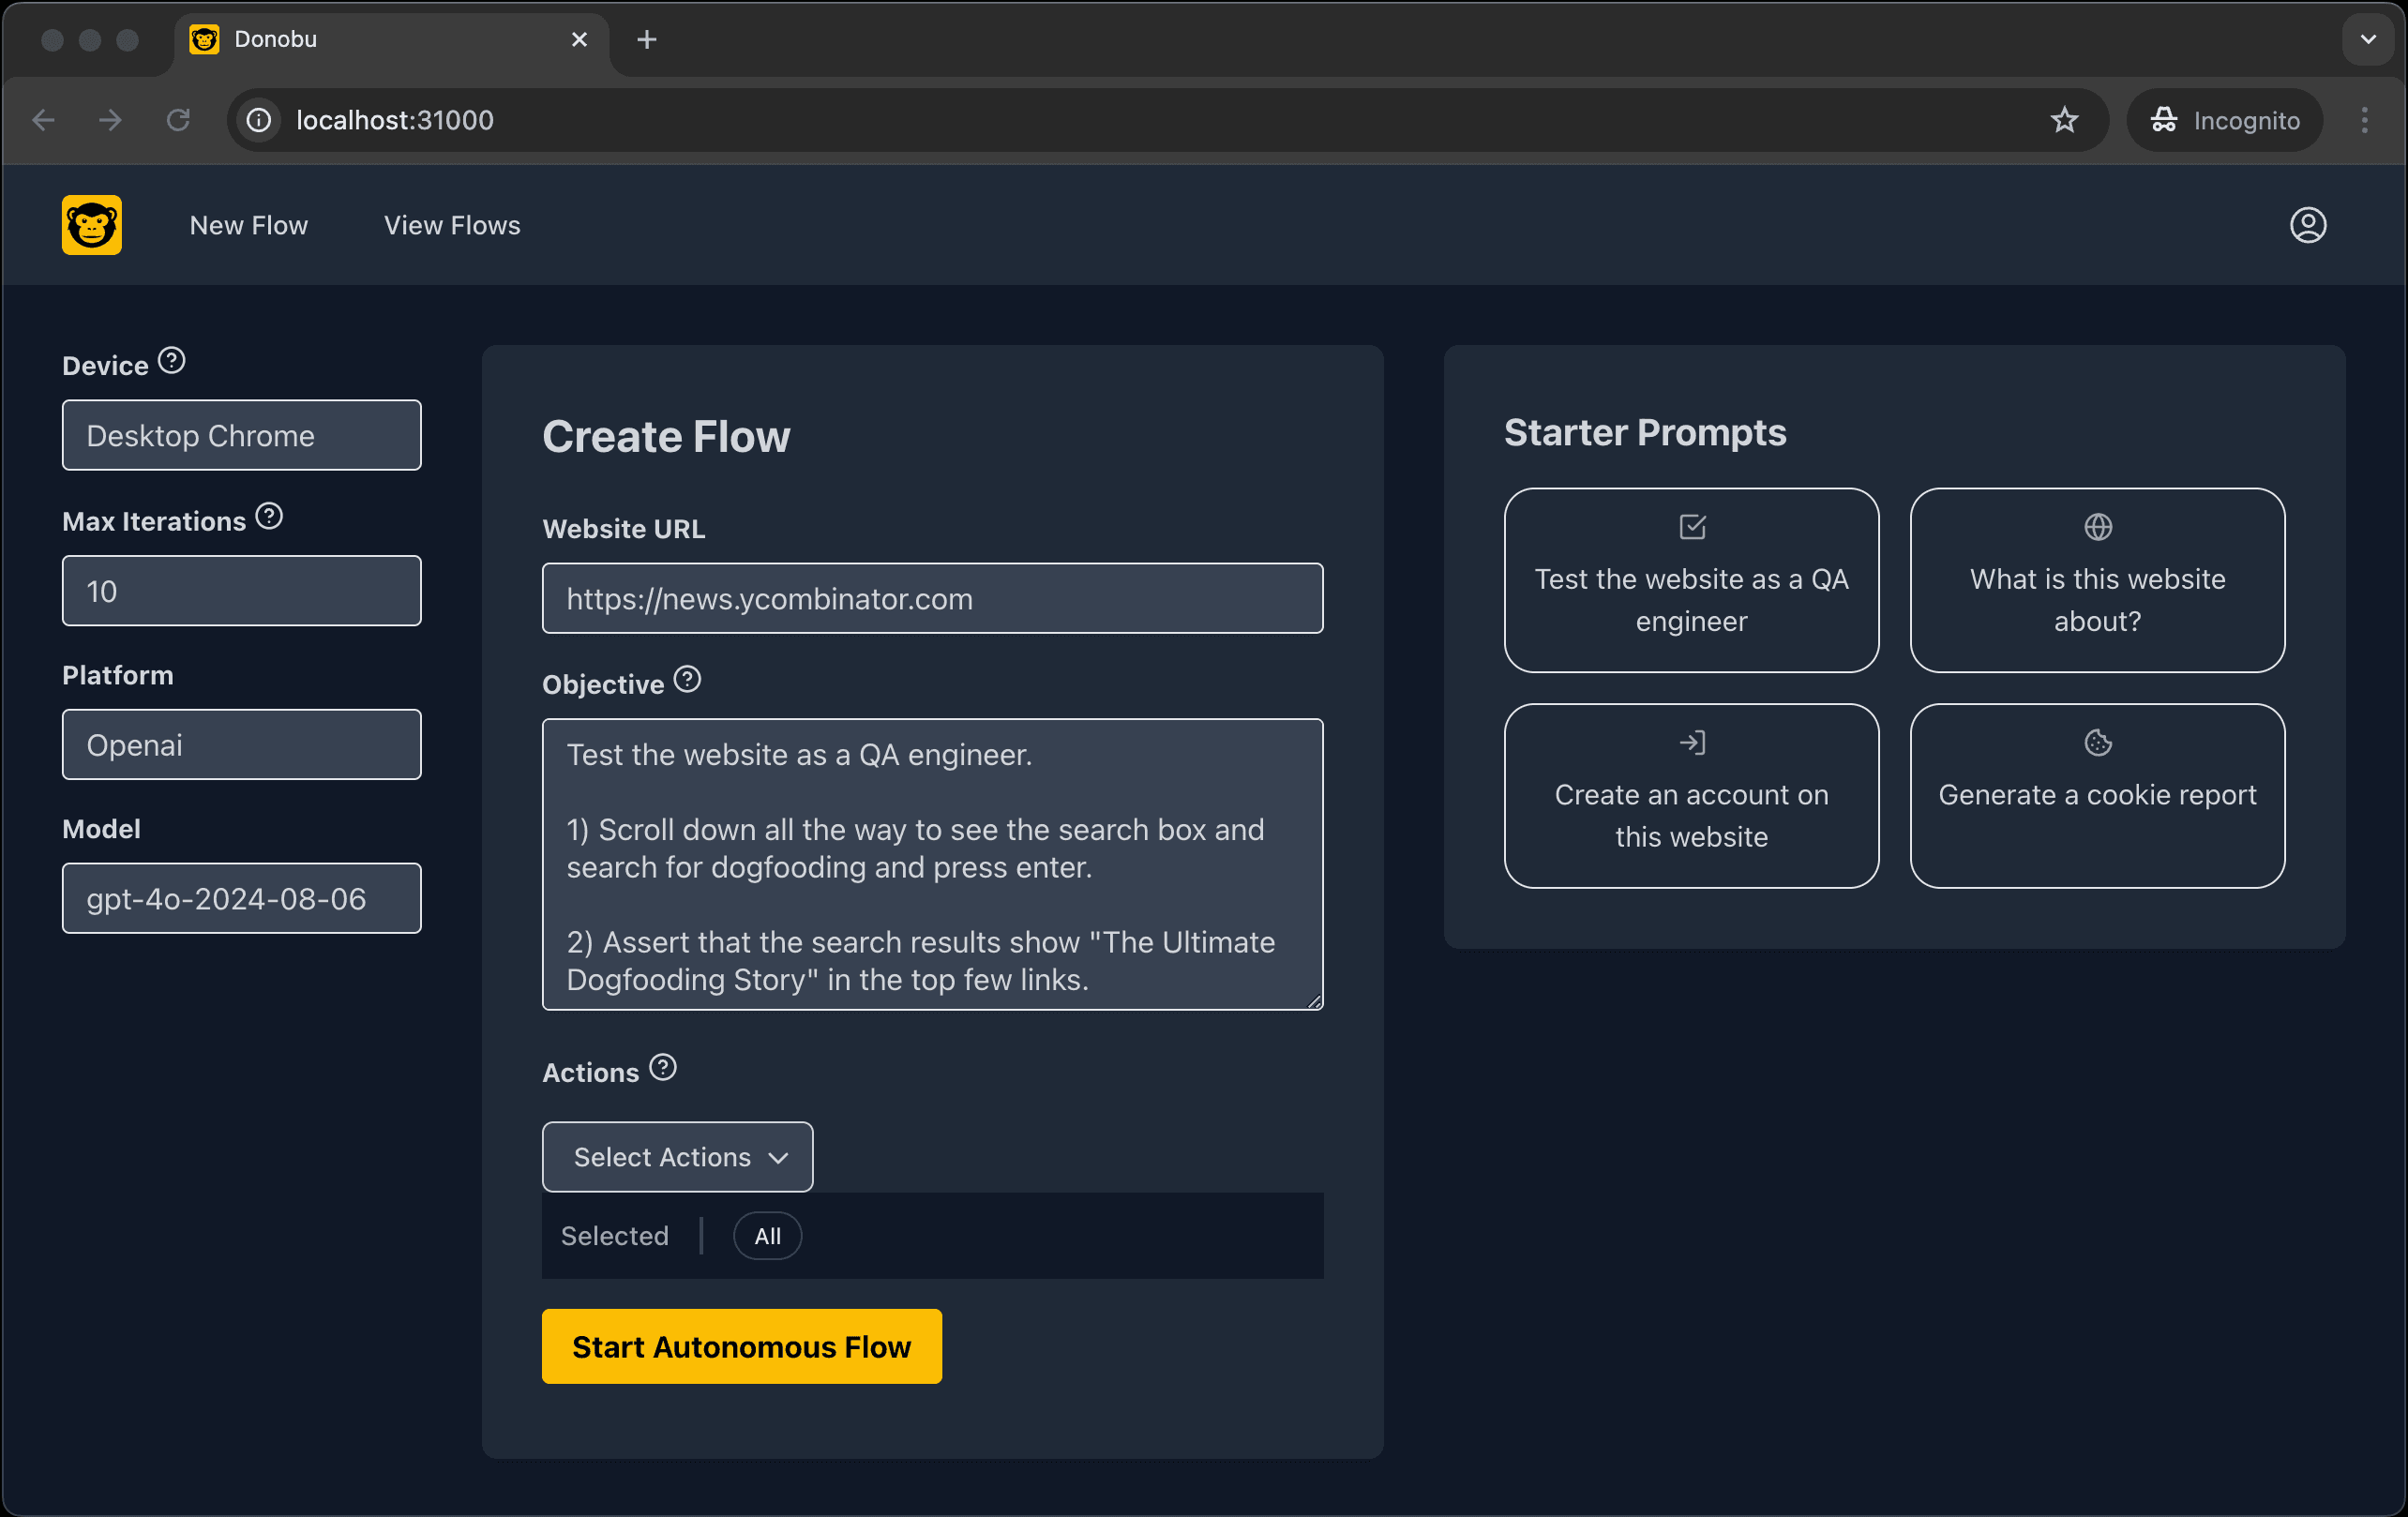Open the View Flows nav item
The width and height of the screenshot is (2408, 1517).
(452, 225)
